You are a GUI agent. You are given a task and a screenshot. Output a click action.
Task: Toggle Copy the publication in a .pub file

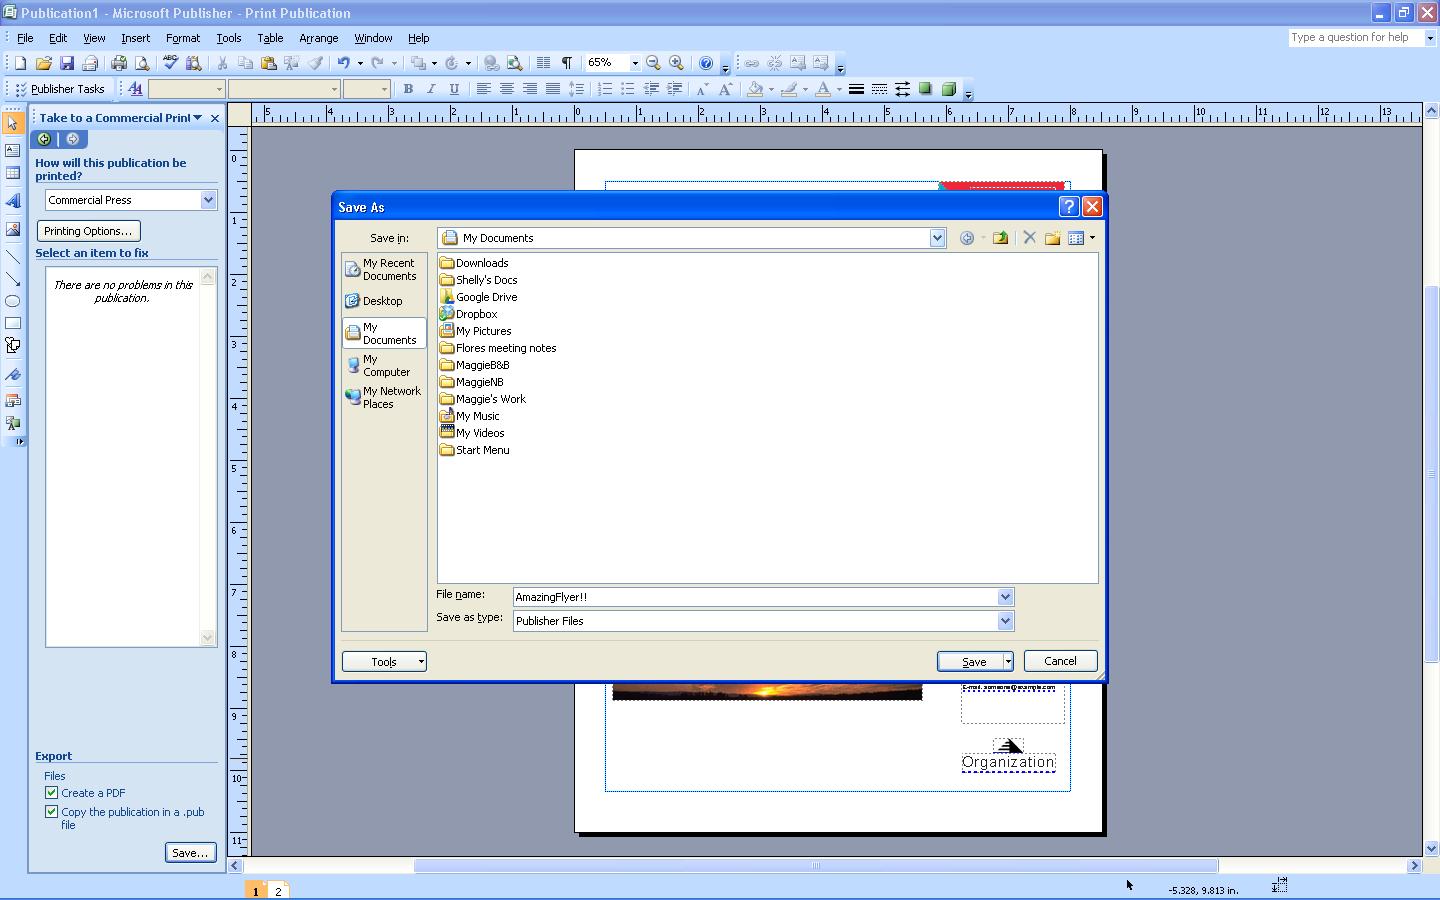point(52,812)
